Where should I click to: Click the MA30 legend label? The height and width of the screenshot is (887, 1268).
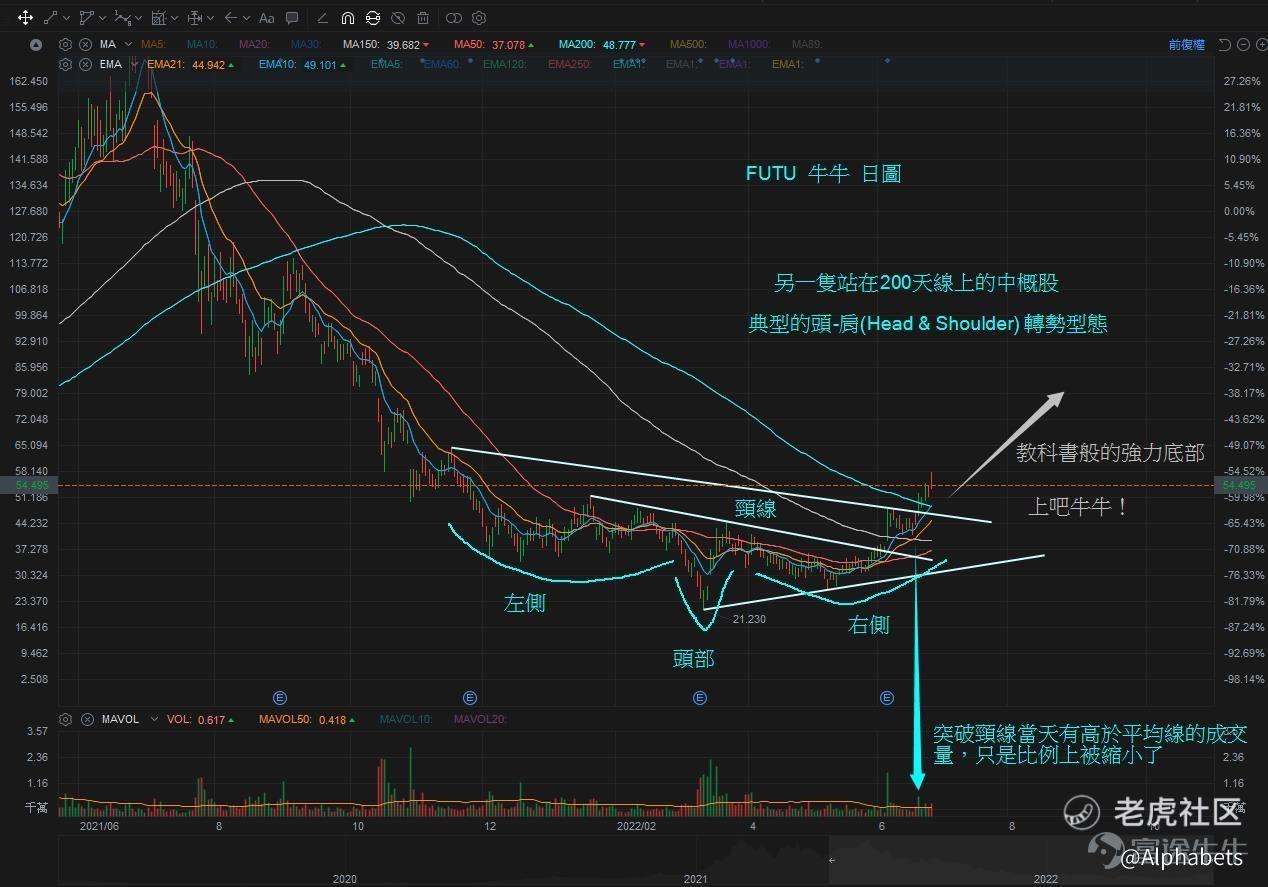click(x=305, y=44)
